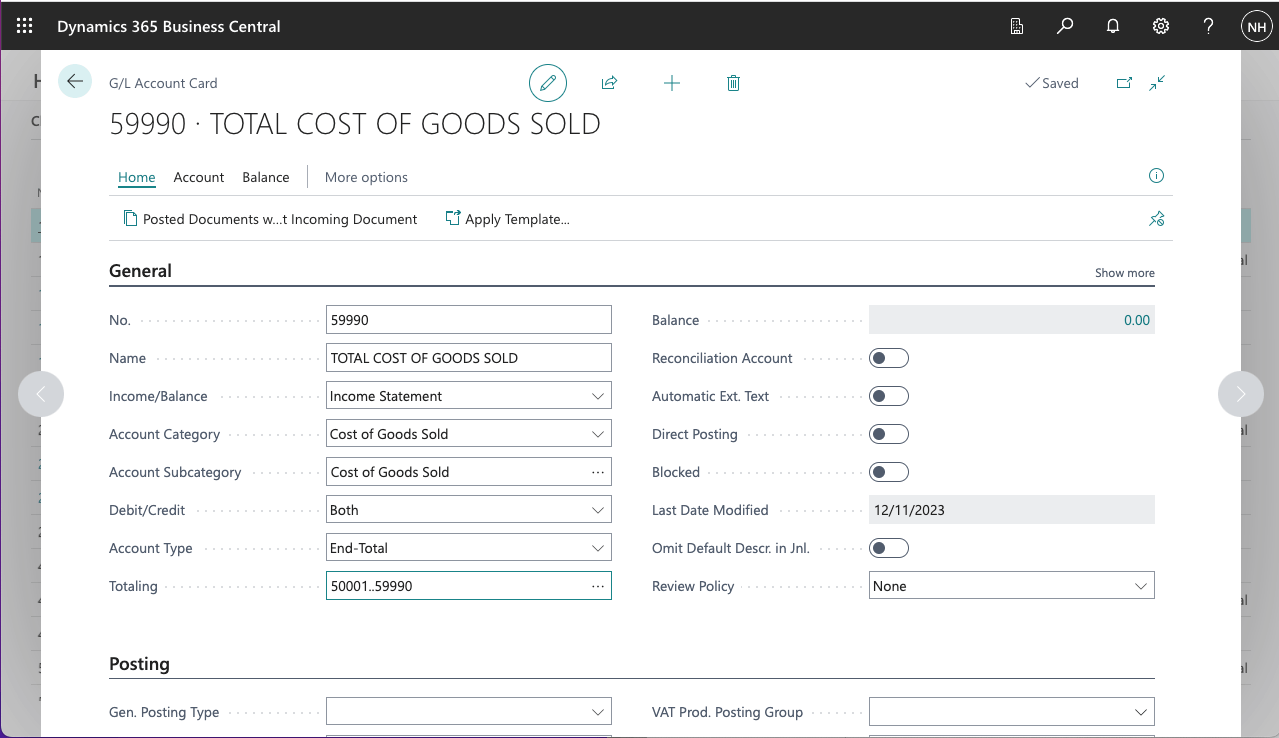Open card in new window icon
The width and height of the screenshot is (1279, 738).
(x=1124, y=84)
